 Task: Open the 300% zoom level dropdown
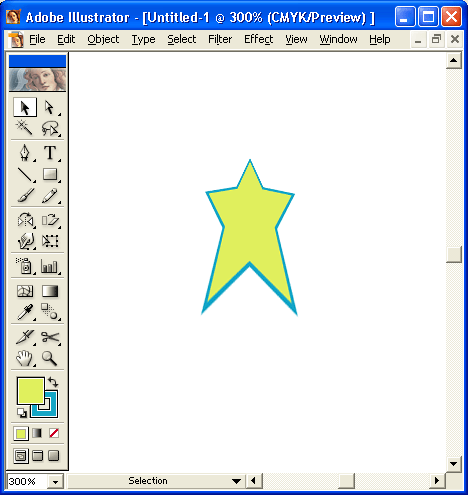pyautogui.click(x=55, y=482)
